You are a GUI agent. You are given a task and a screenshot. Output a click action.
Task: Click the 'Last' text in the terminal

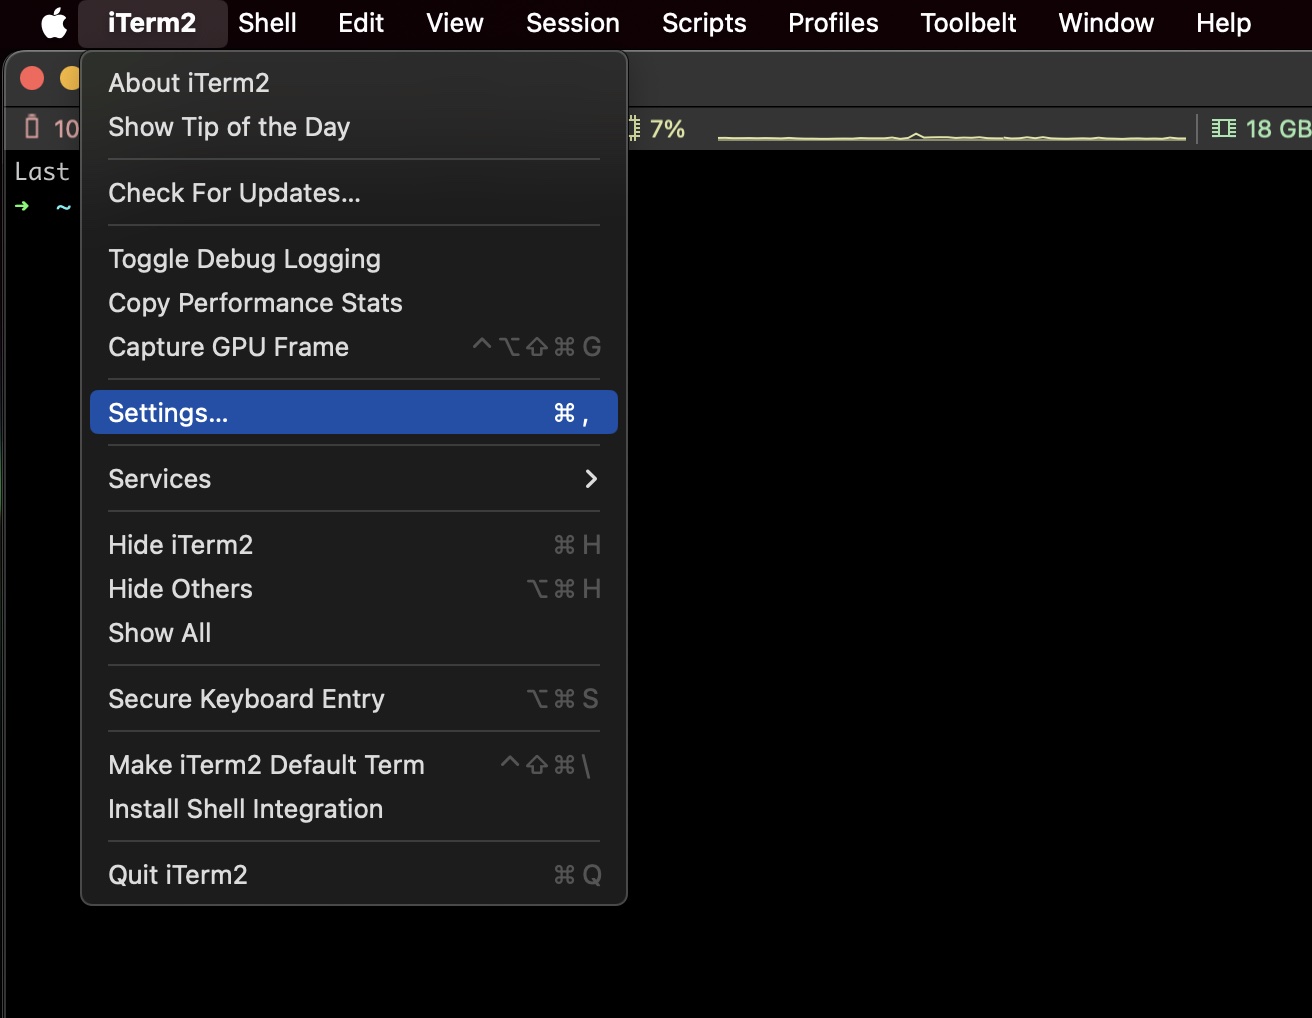[42, 172]
